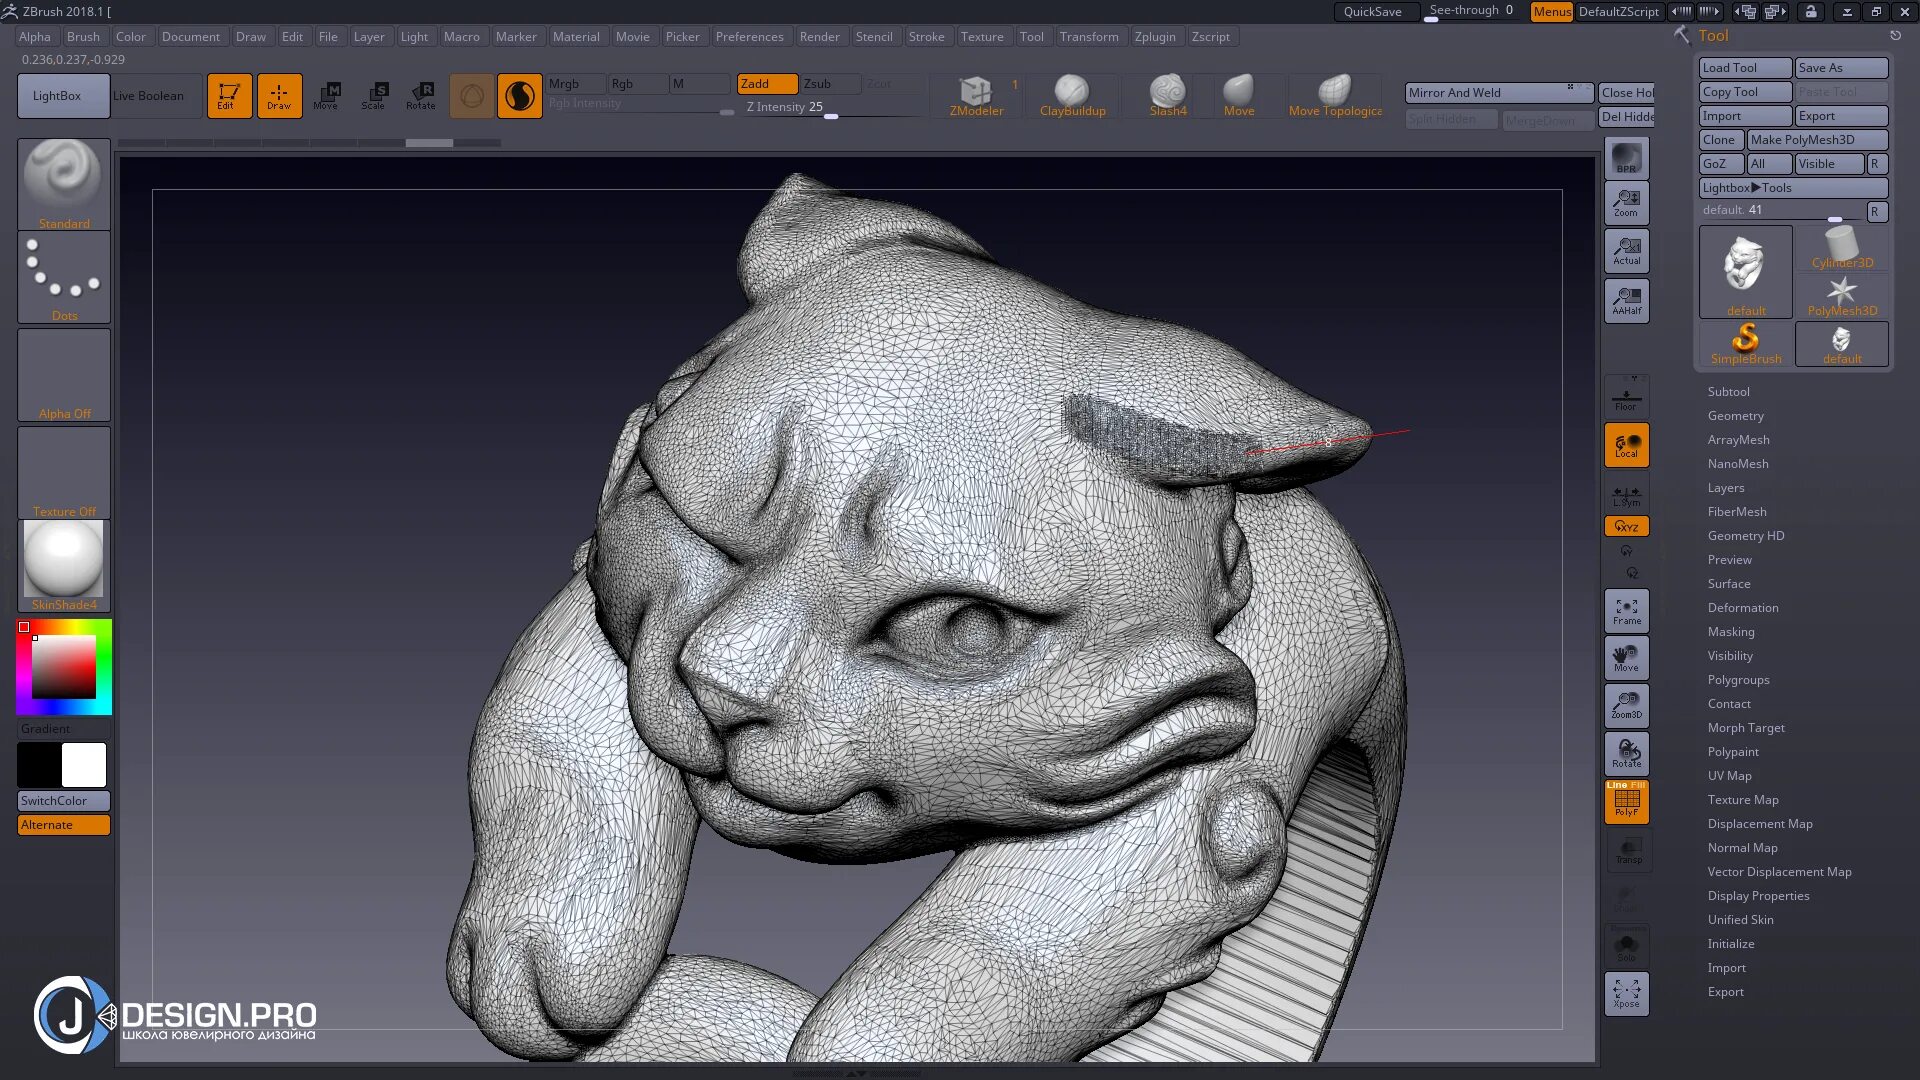Select the Move tool in toolbar

tap(326, 95)
